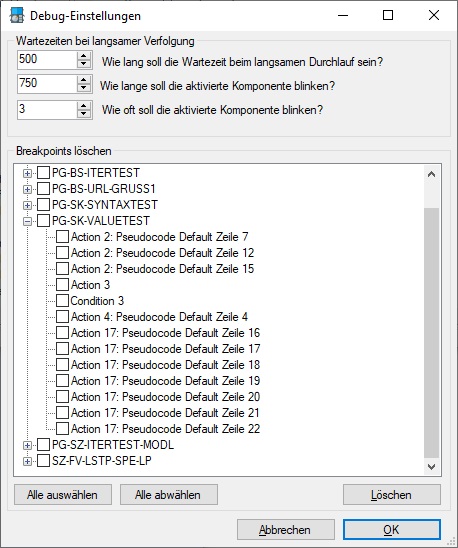The image size is (458, 548).
Task: Click the scrollbar up arrow in breakpoint list
Action: (432, 174)
